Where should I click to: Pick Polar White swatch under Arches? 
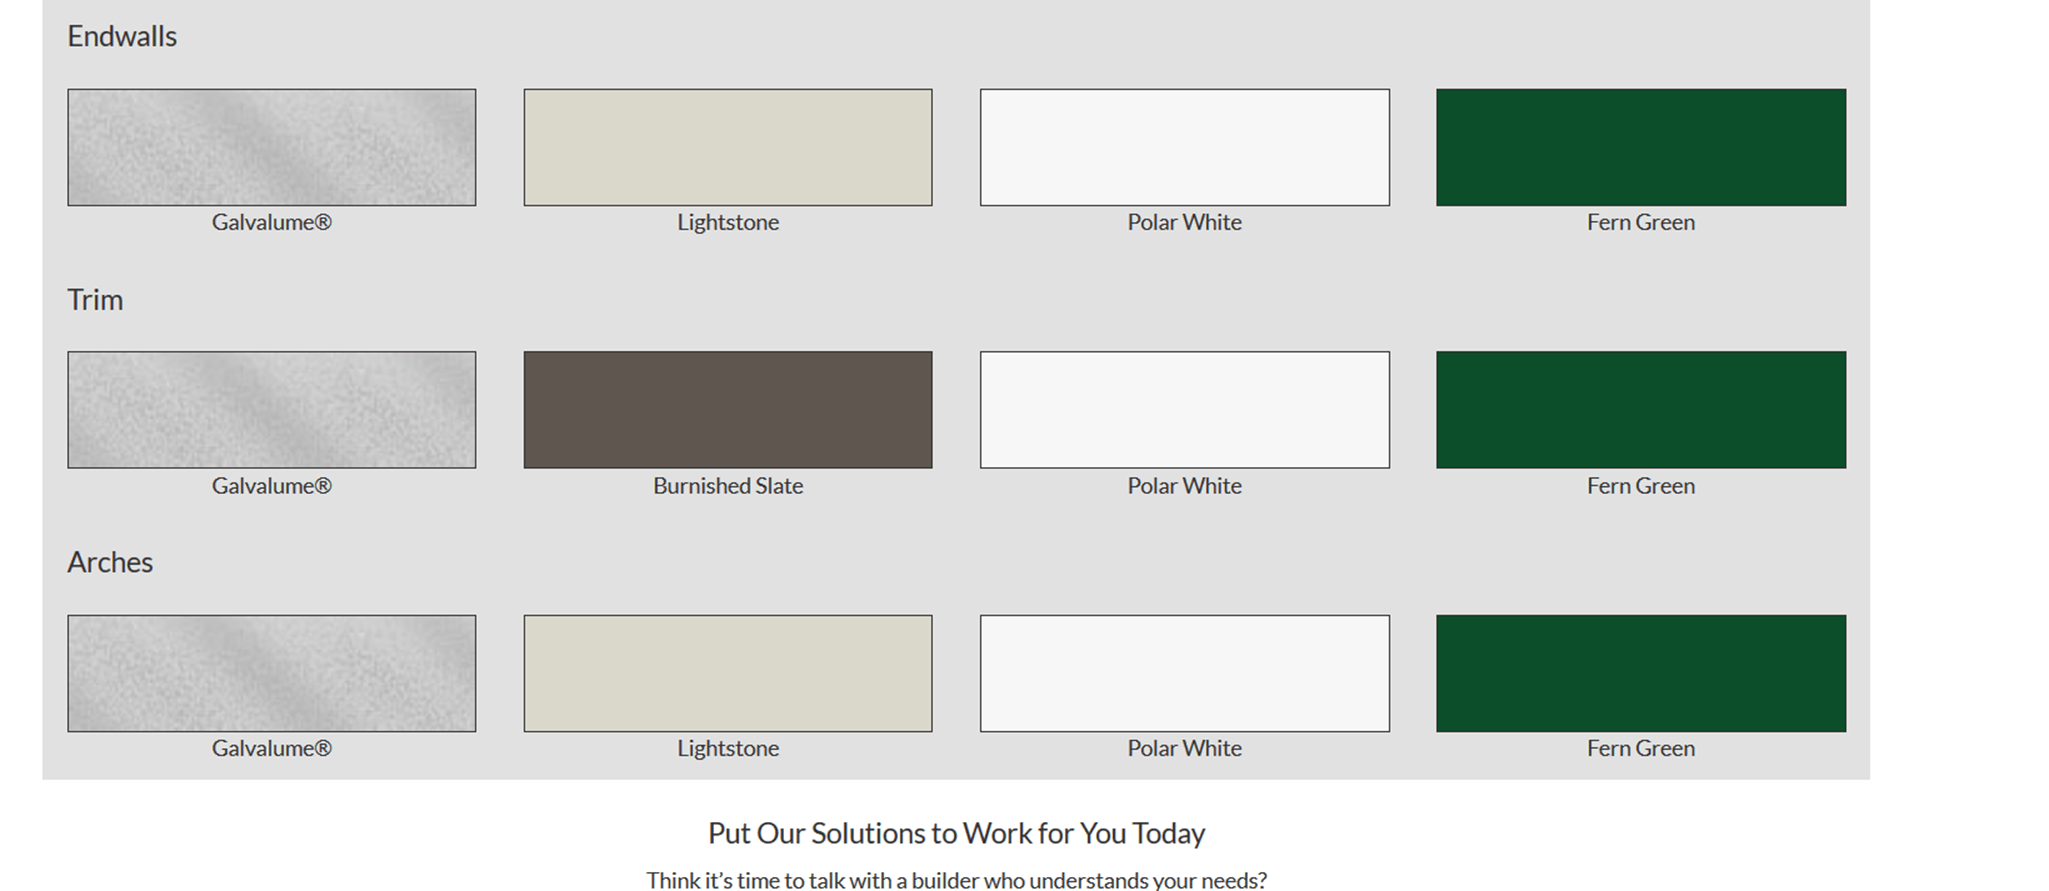(x=1185, y=673)
